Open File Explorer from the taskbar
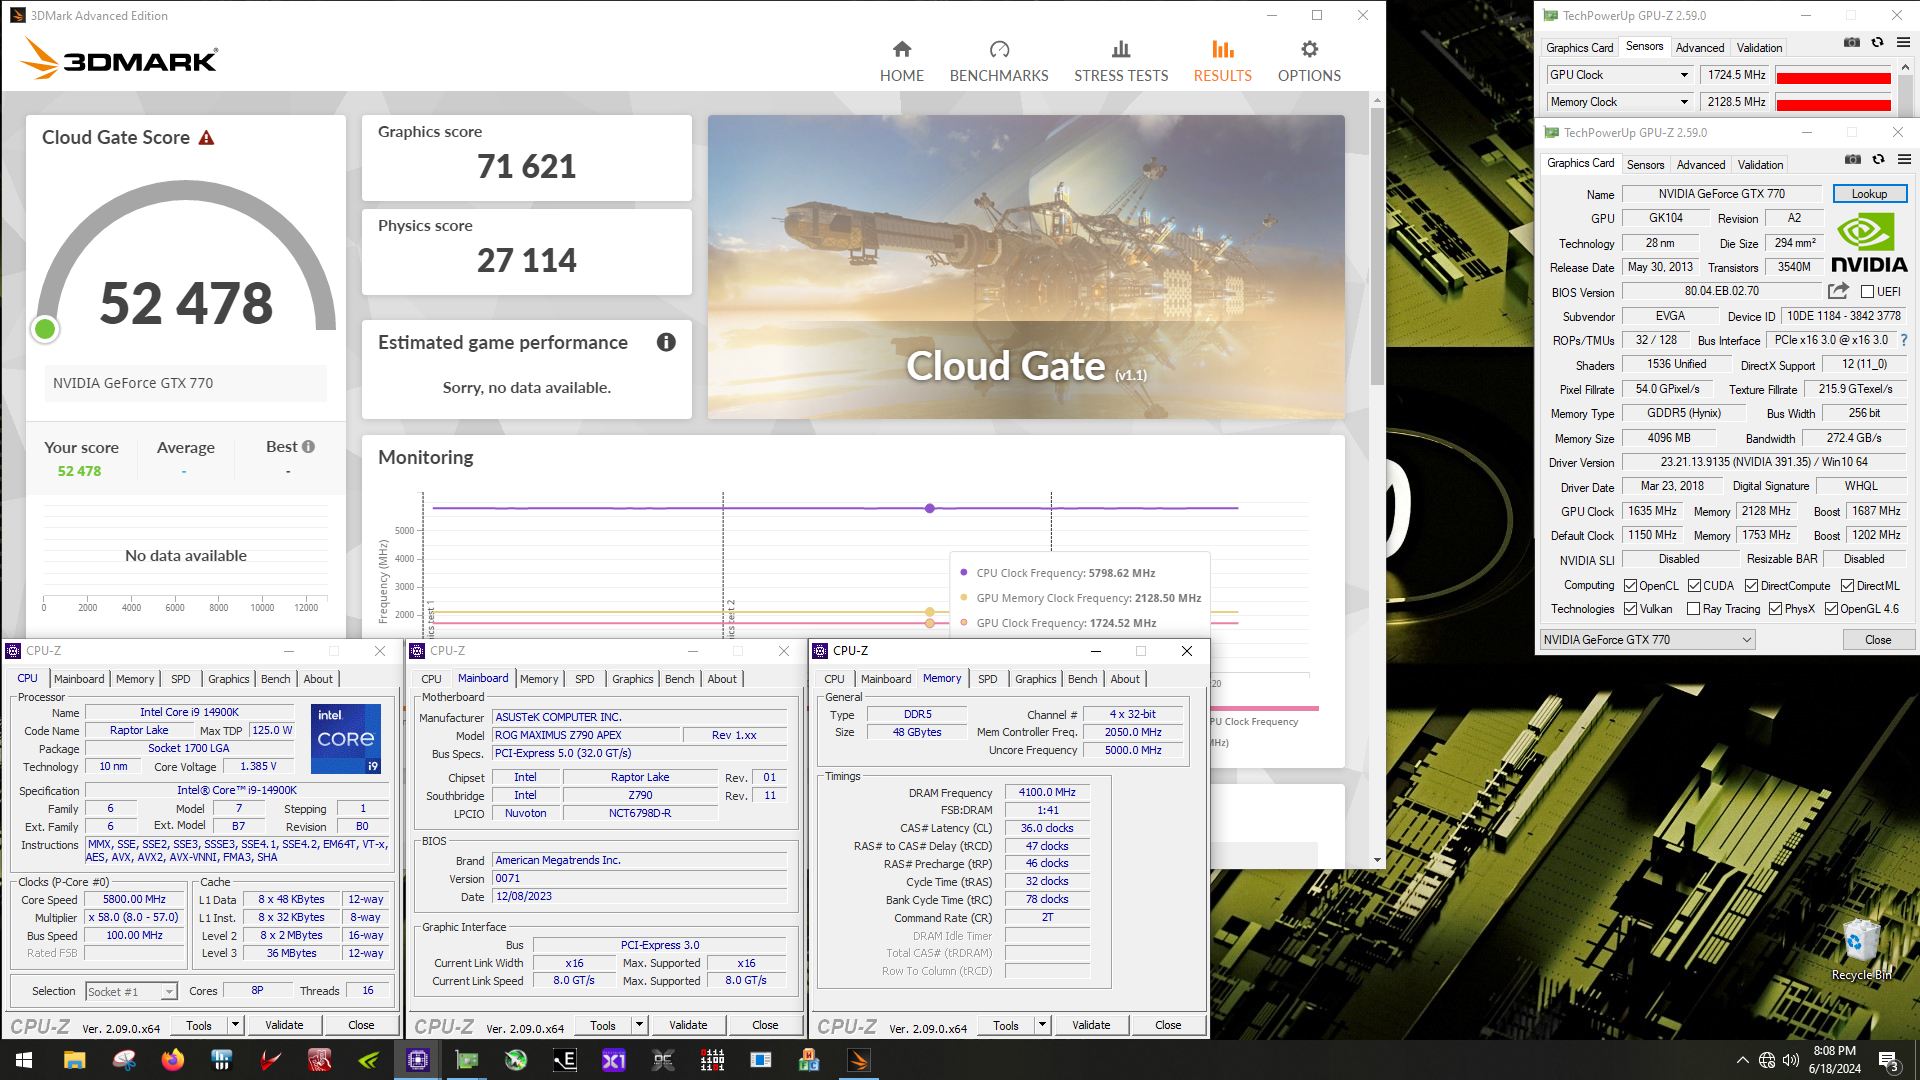Screen dimensions: 1920x1080 coord(75,1060)
